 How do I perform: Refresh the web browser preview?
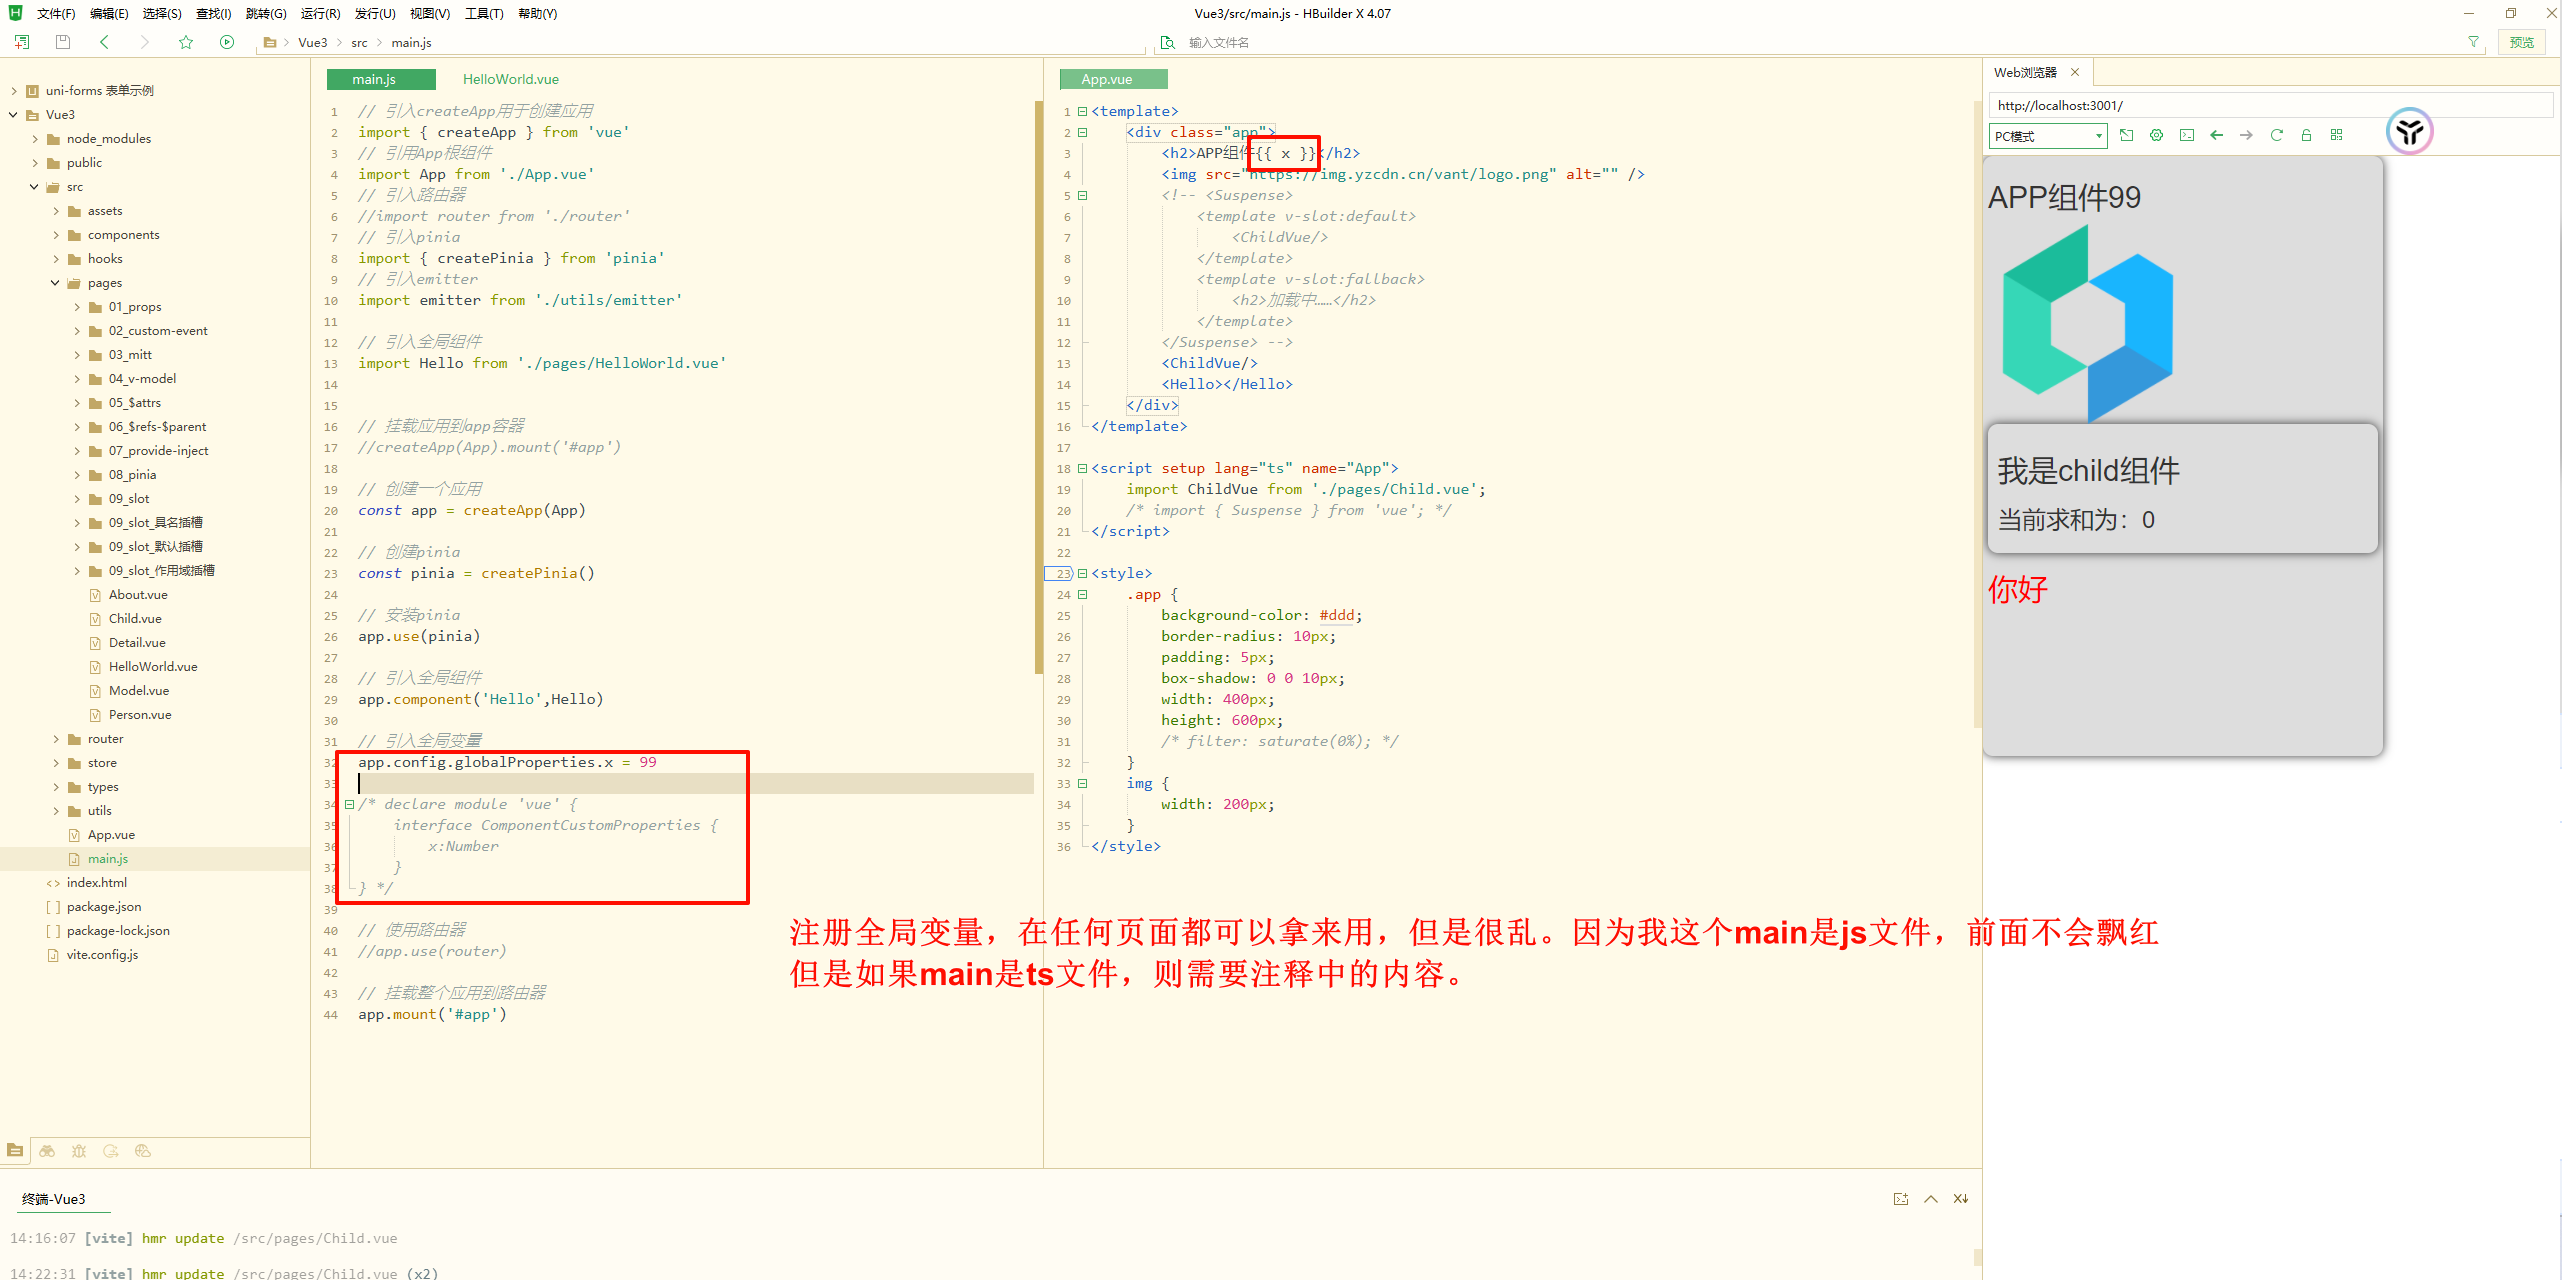point(2277,135)
